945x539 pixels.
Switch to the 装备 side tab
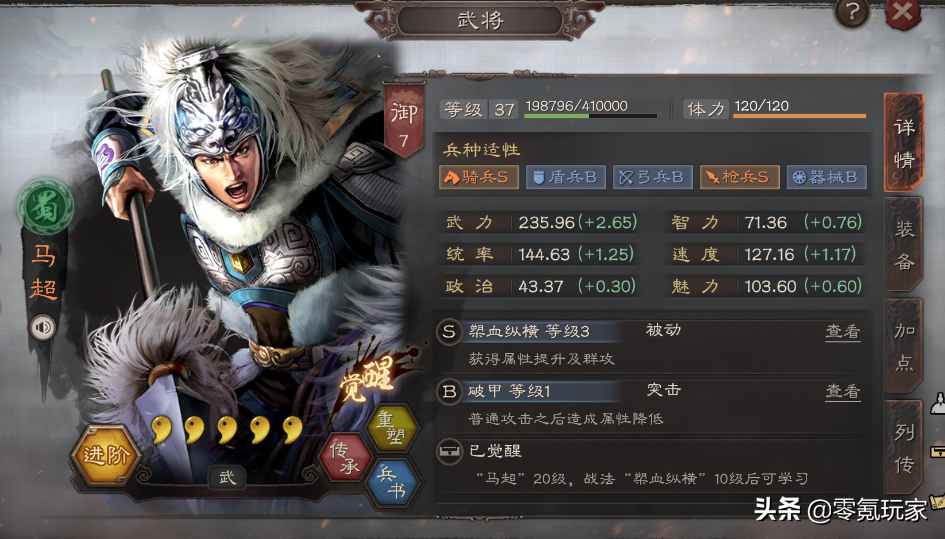tap(903, 245)
